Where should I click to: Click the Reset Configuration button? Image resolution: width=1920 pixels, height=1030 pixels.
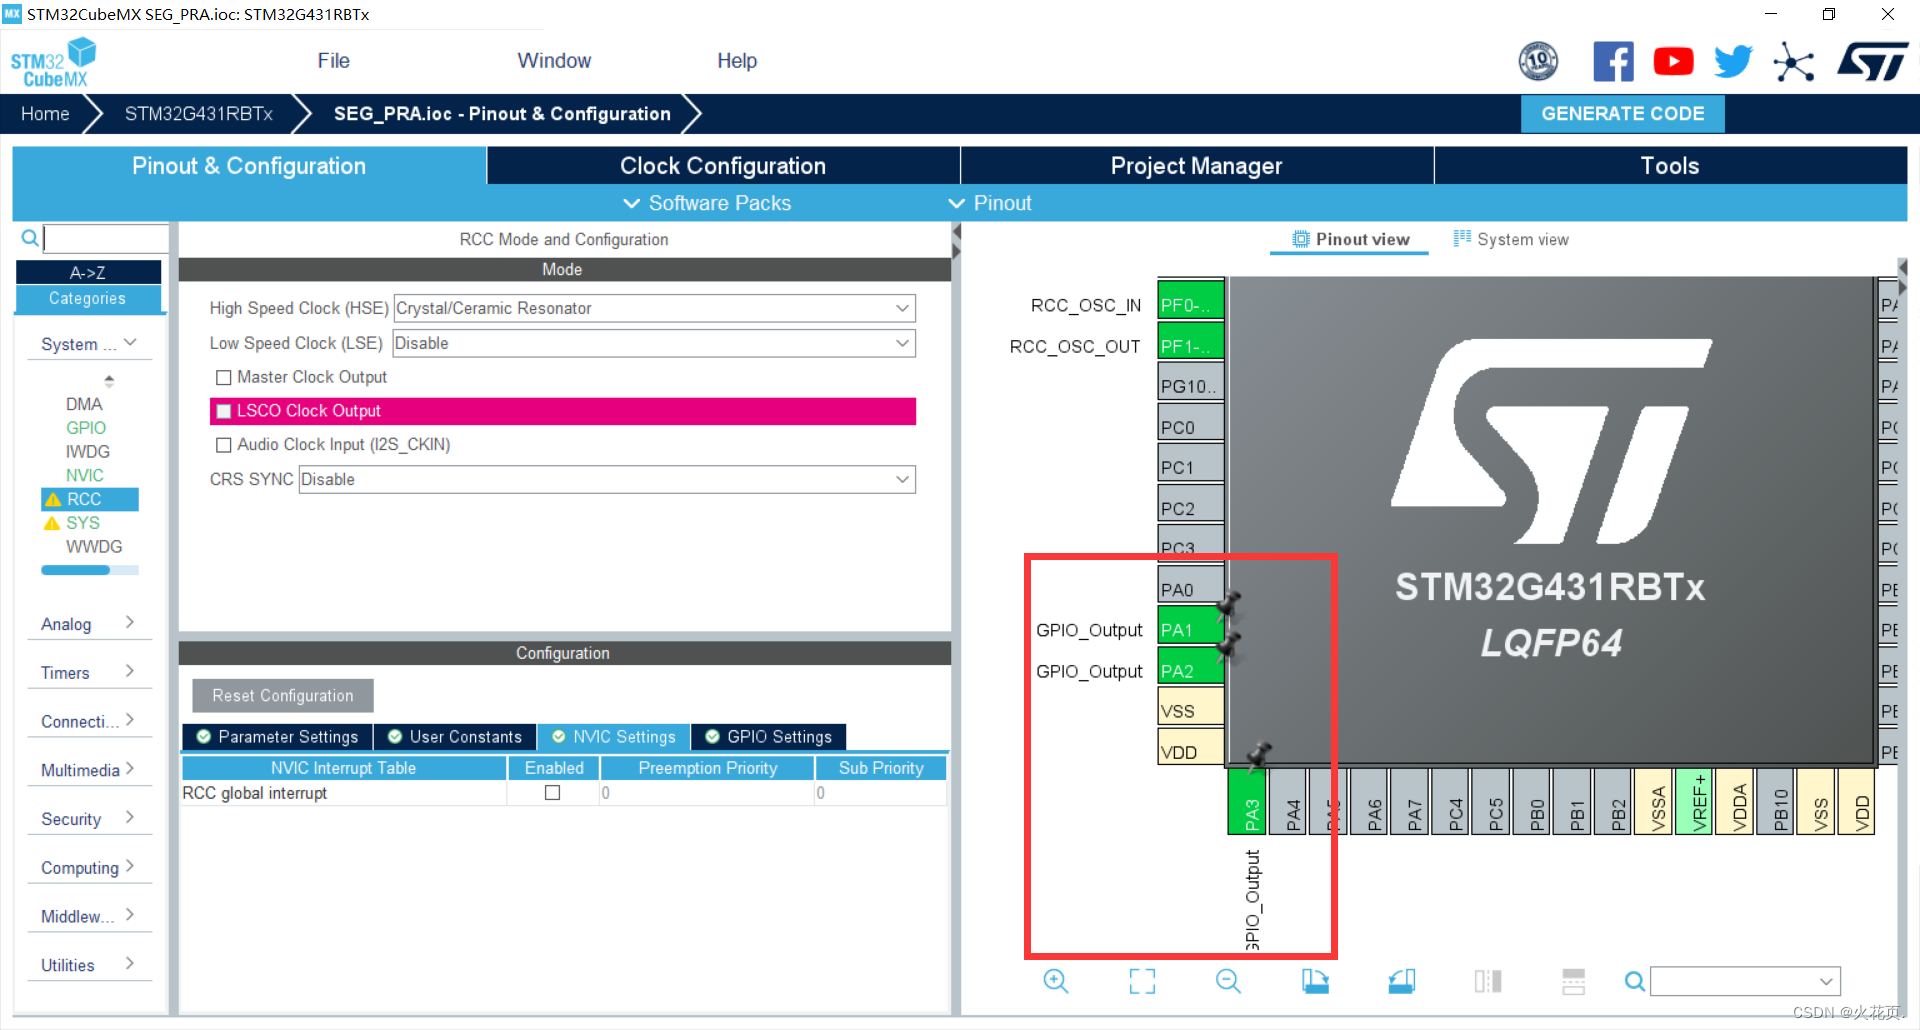pos(283,696)
